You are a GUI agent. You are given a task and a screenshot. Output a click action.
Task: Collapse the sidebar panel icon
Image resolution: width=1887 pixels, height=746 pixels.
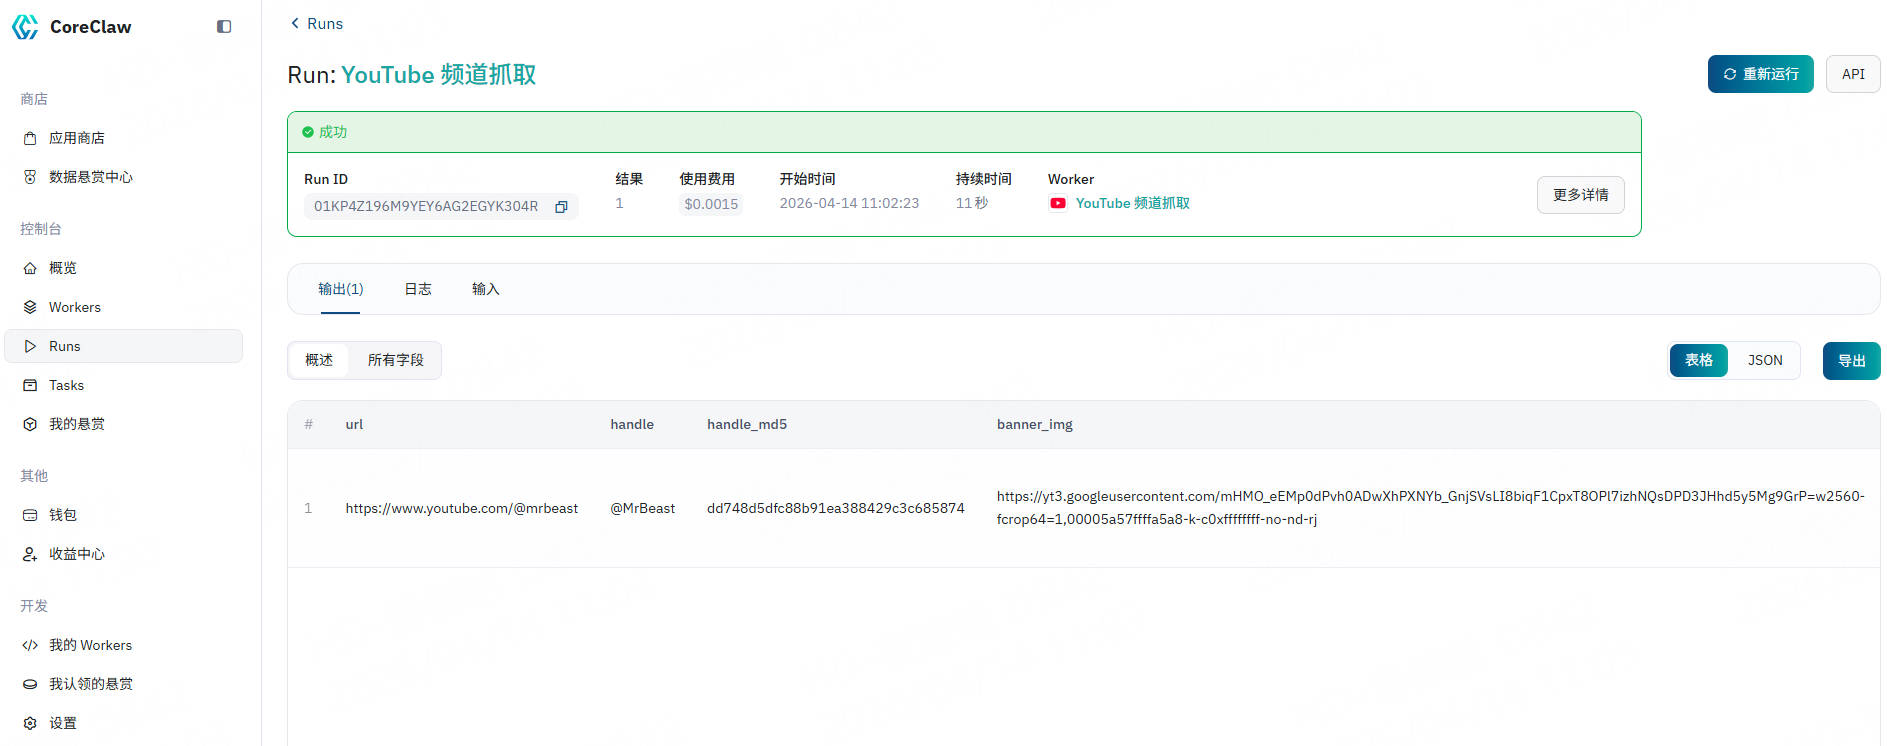point(224,27)
